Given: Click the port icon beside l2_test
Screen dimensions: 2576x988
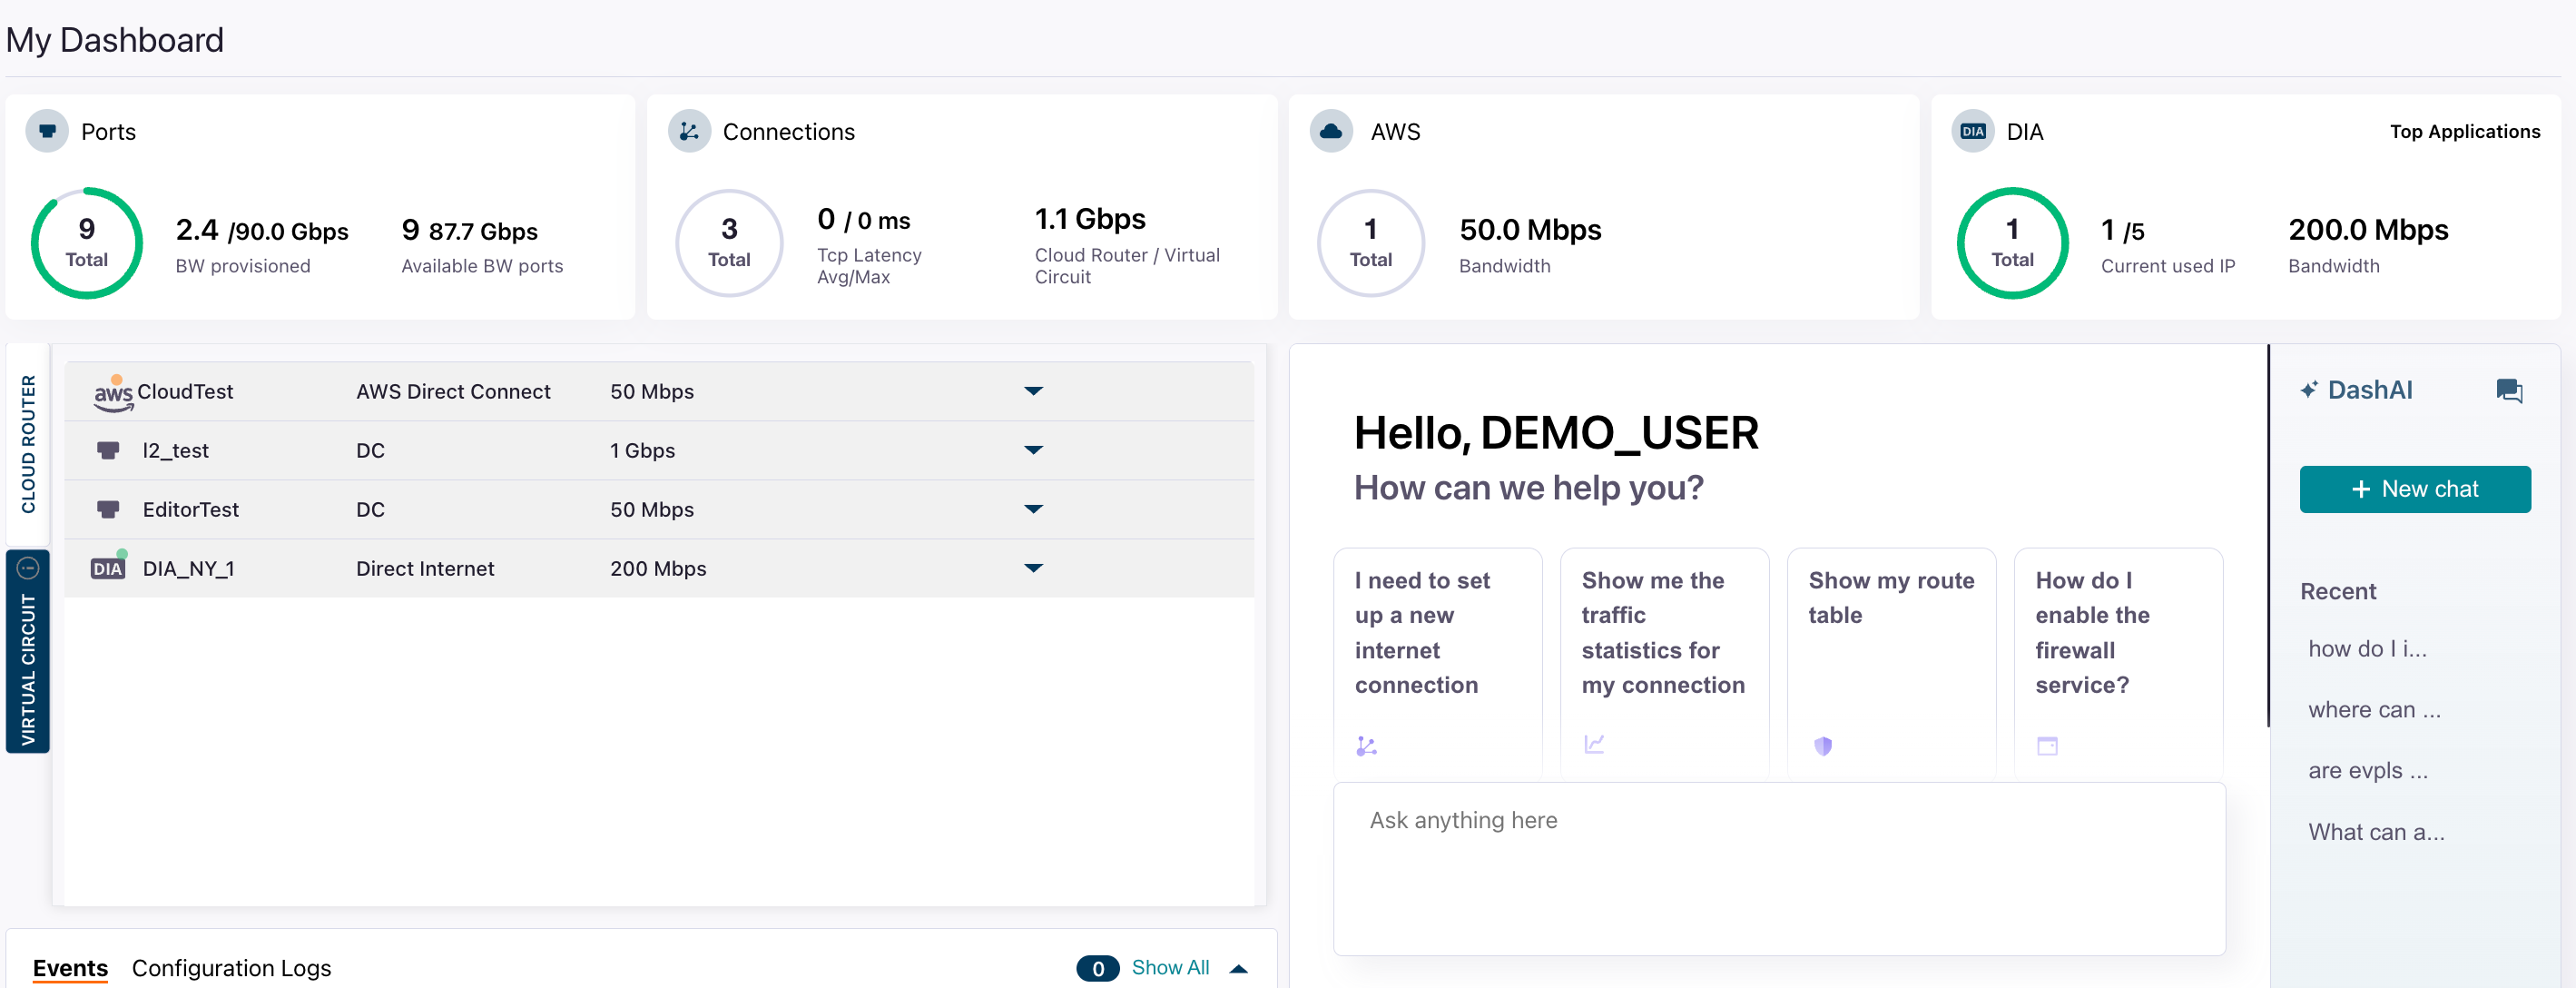Looking at the screenshot, I should click(x=108, y=450).
